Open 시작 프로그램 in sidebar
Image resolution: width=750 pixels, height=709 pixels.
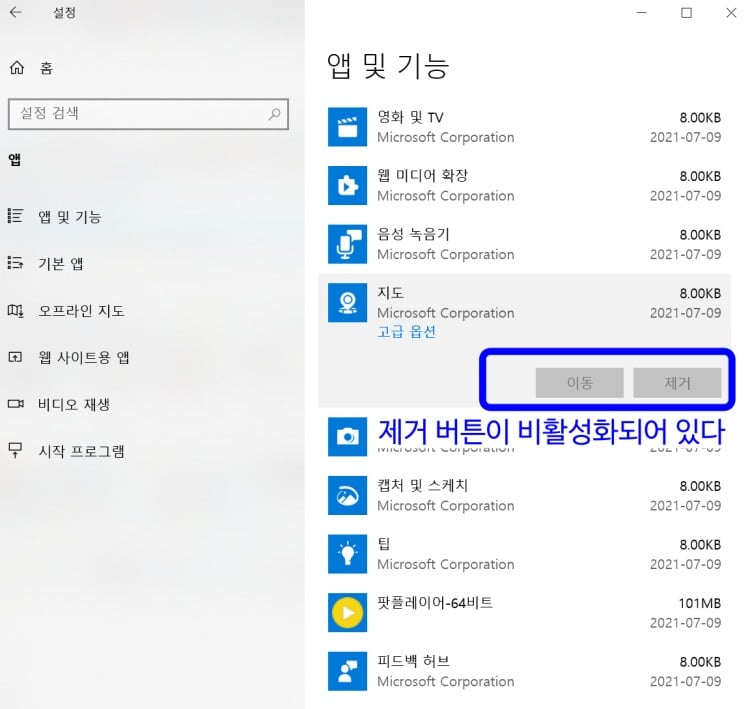coord(81,451)
